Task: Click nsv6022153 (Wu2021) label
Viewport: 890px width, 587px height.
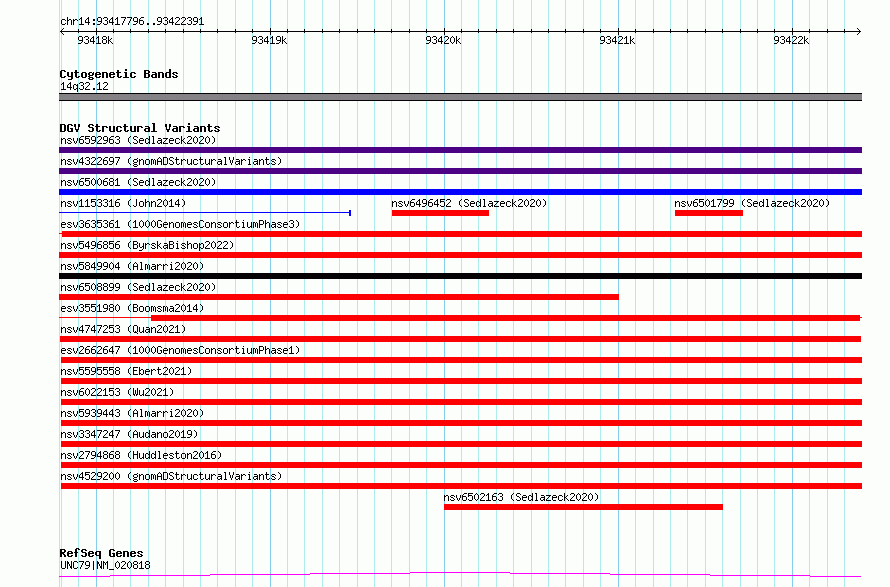Action: tap(117, 392)
